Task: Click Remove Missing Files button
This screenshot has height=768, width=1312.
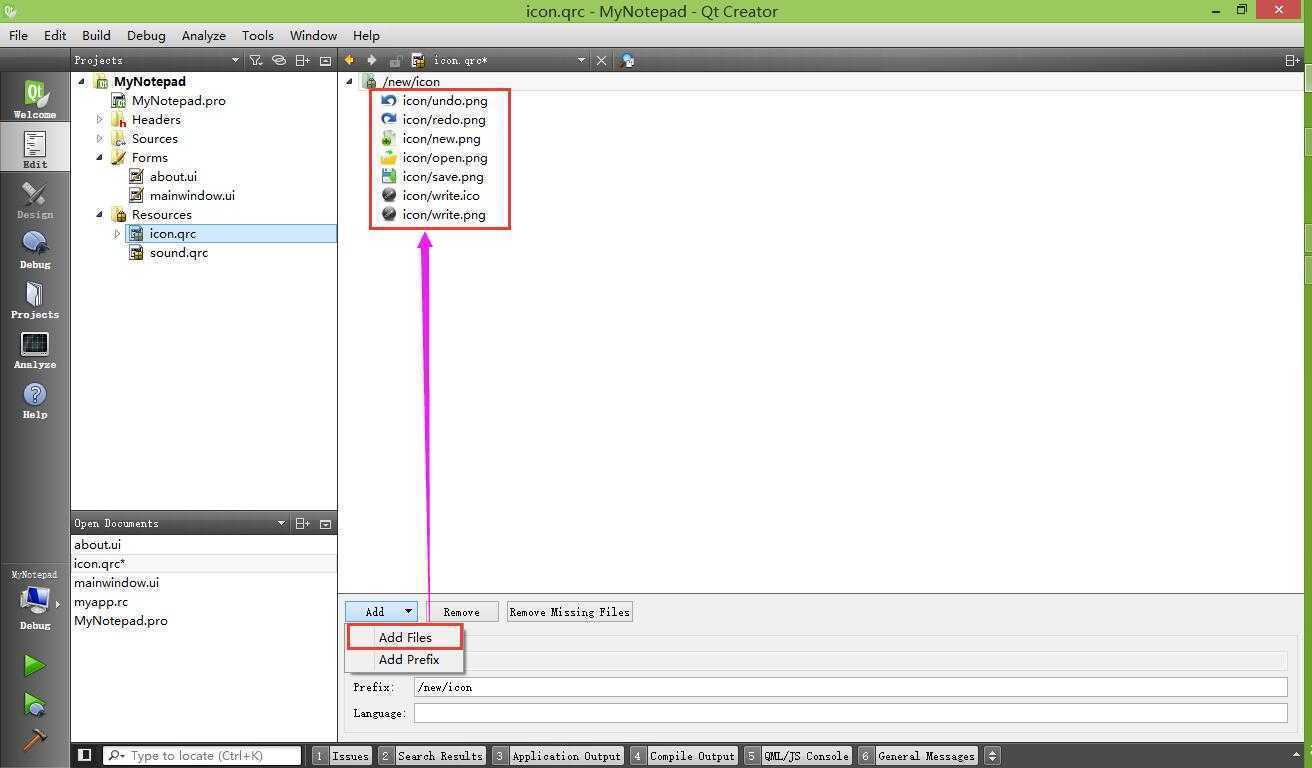Action: (569, 612)
